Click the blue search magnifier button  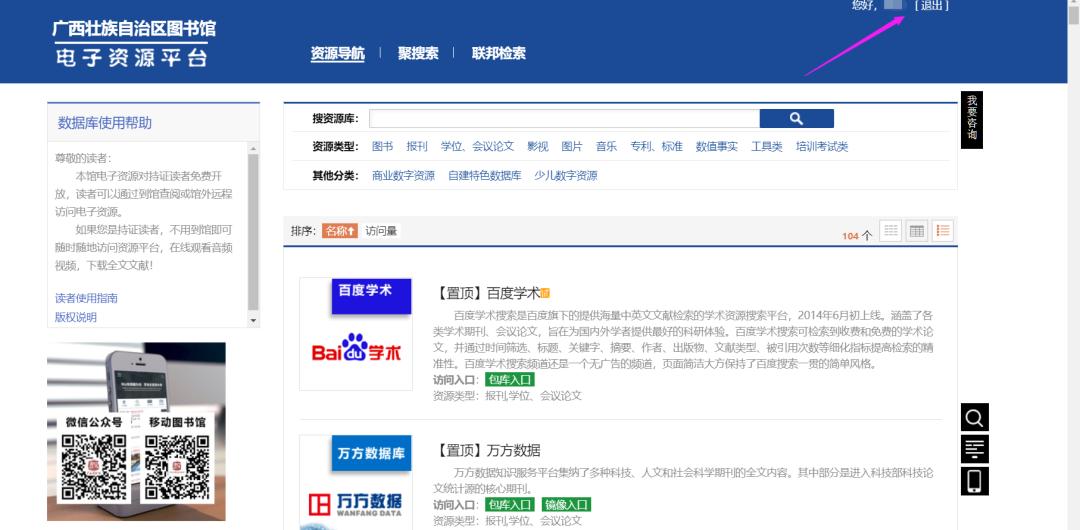(x=796, y=119)
